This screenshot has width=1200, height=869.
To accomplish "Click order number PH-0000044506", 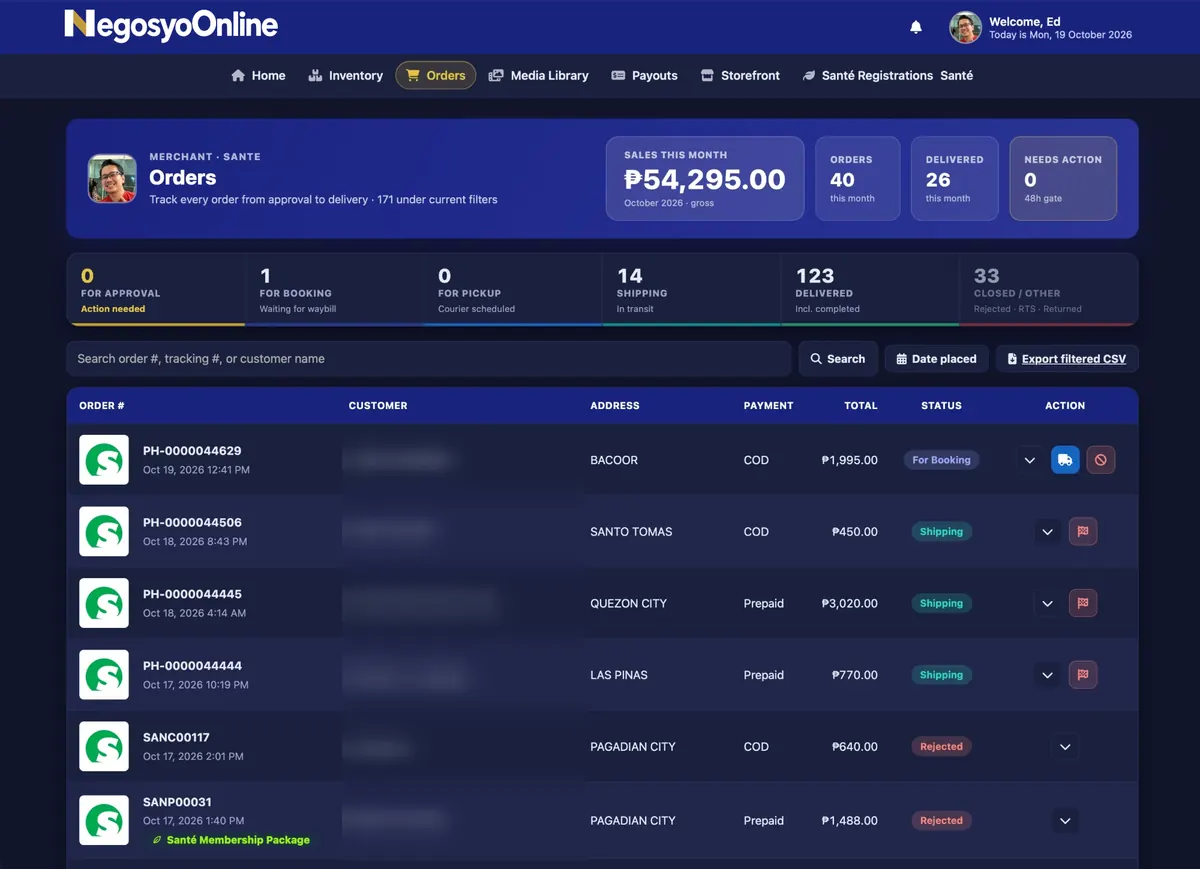I will point(192,523).
